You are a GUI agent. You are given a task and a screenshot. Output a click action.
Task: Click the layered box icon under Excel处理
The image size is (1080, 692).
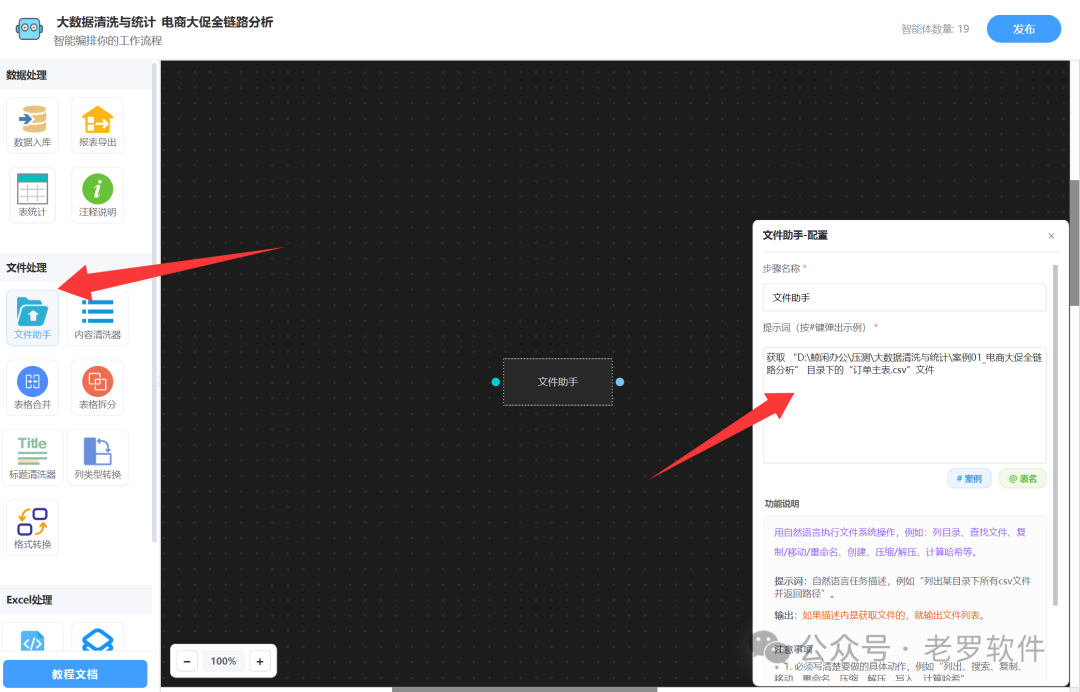coord(97,639)
